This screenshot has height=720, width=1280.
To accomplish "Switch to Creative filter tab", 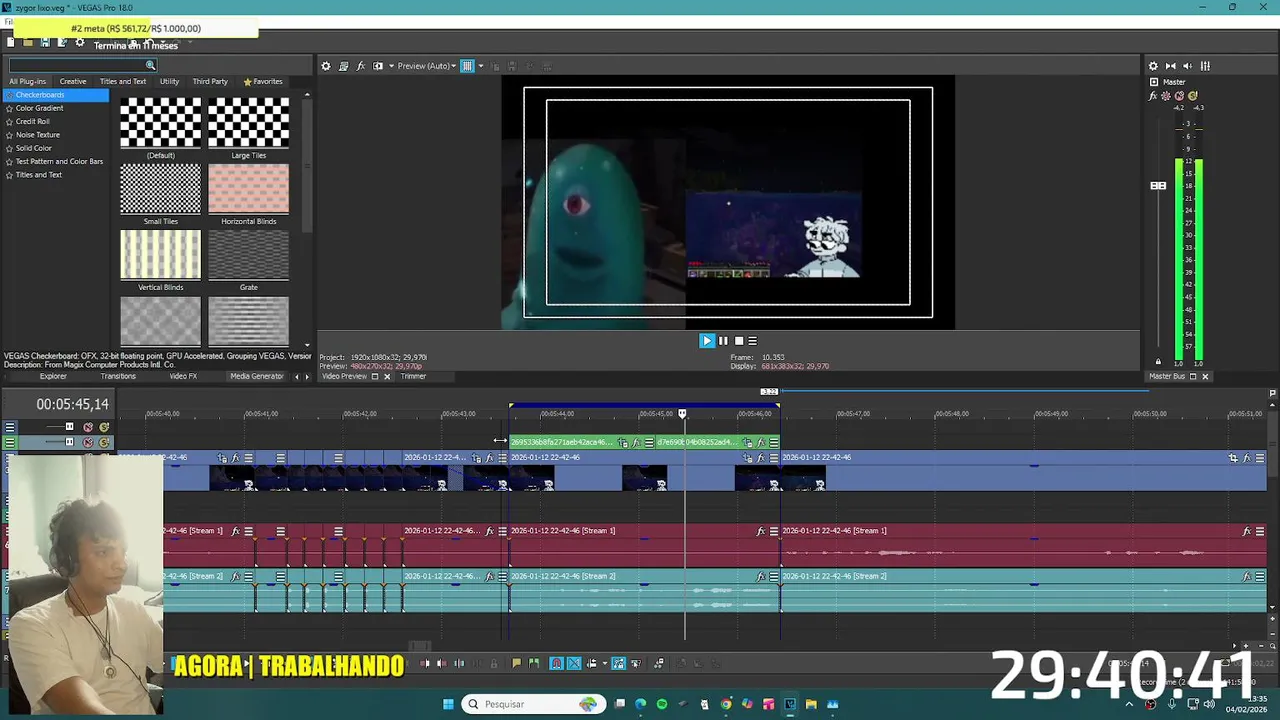I will click(72, 81).
